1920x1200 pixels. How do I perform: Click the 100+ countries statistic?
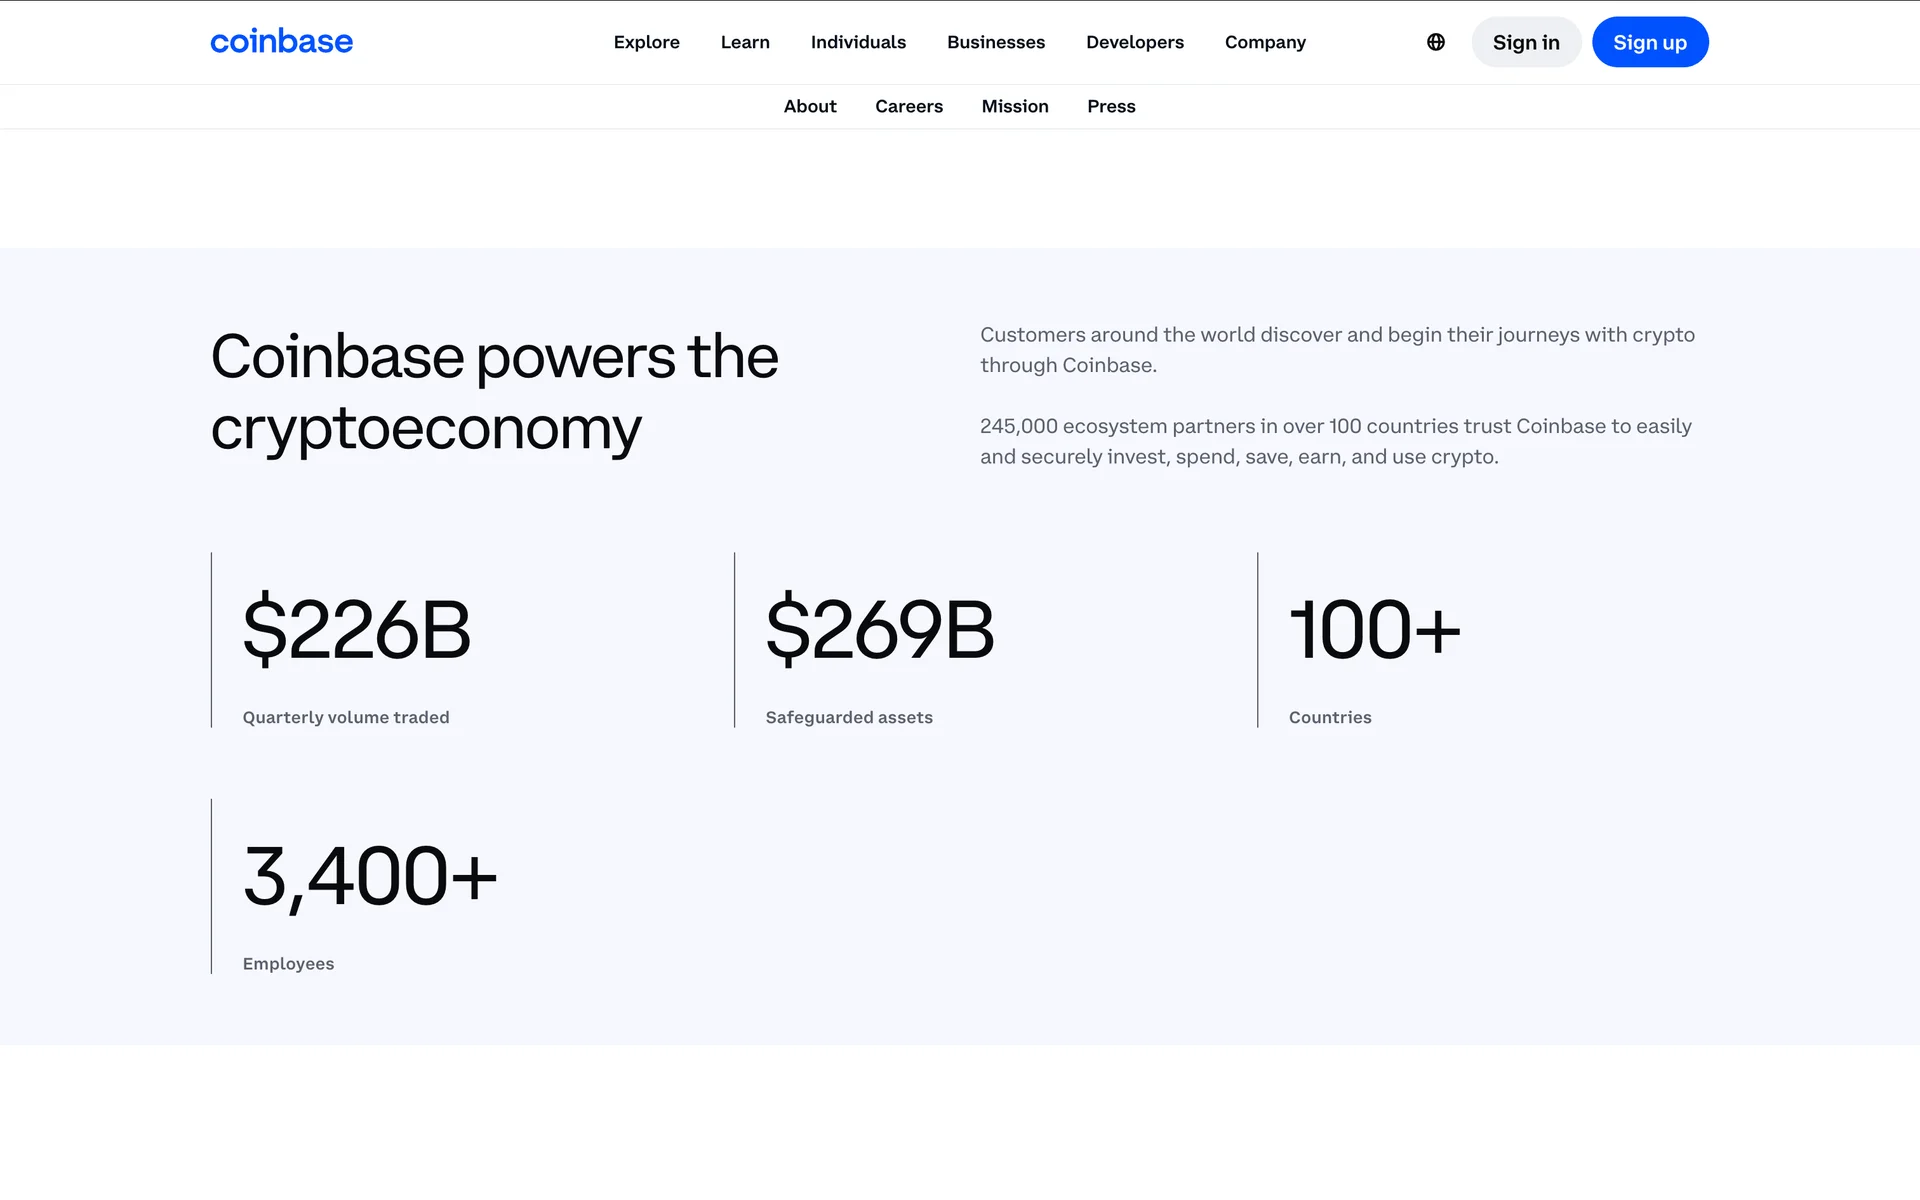[x=1374, y=629]
